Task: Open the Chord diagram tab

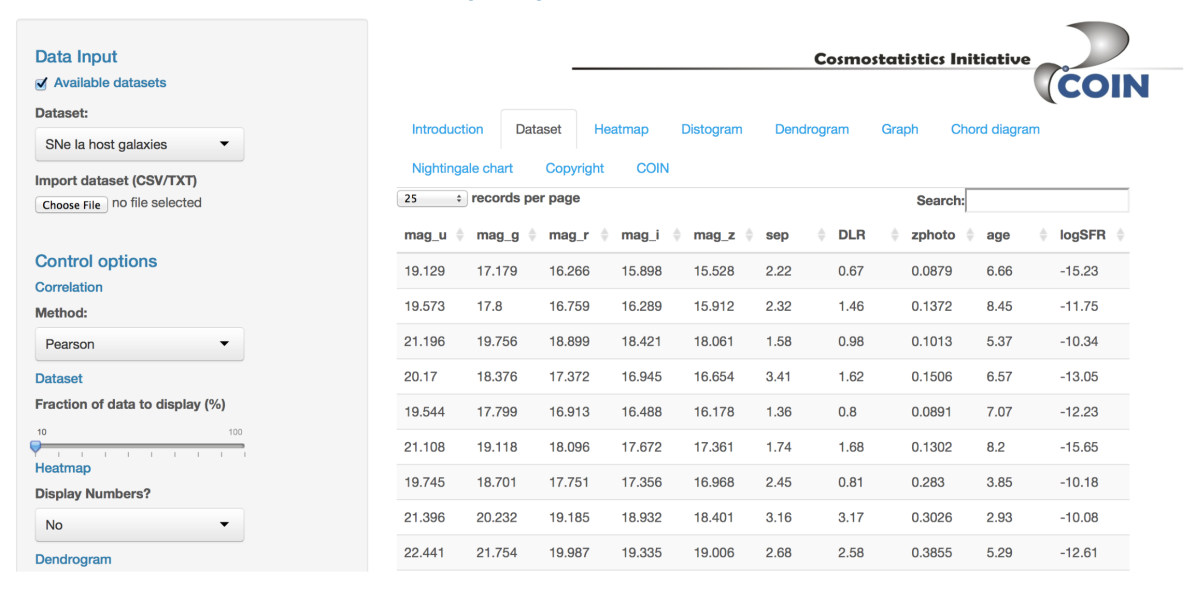Action: pyautogui.click(x=995, y=129)
